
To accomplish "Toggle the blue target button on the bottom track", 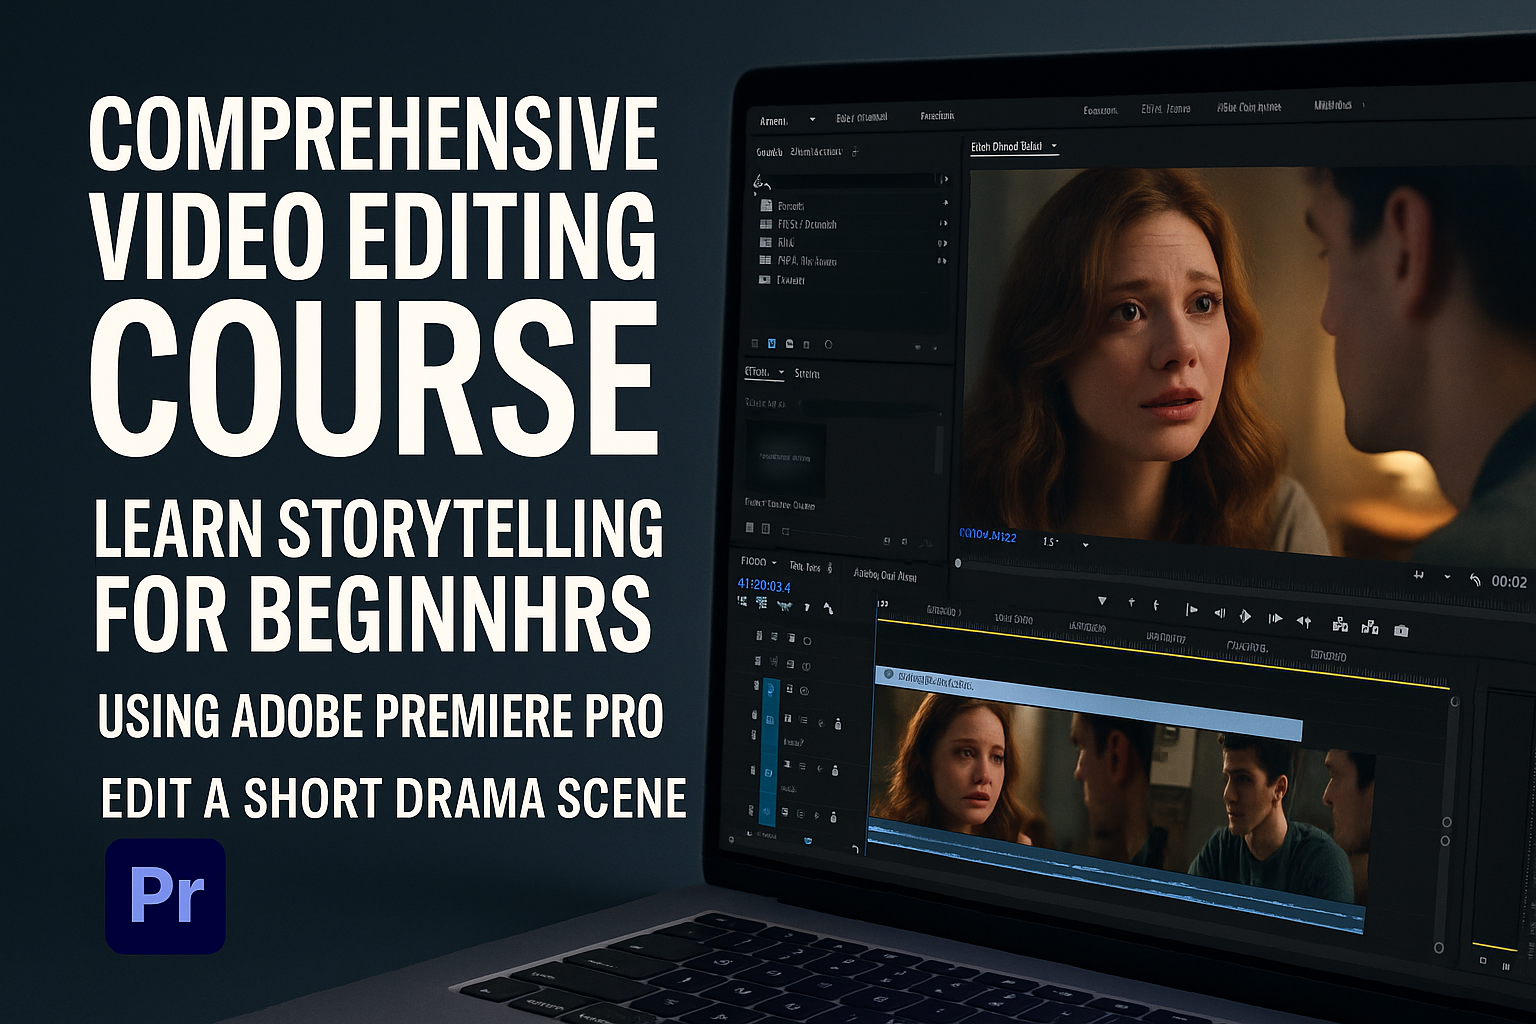I will click(x=768, y=811).
